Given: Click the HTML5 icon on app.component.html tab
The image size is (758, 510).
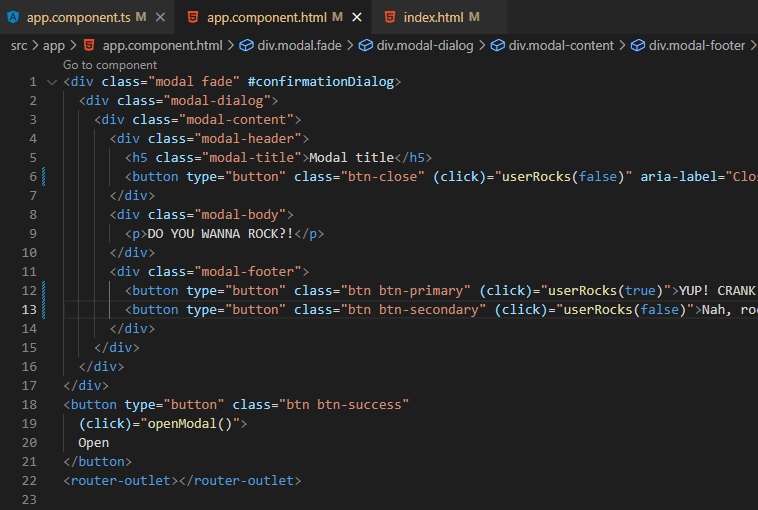Looking at the screenshot, I should pyautogui.click(x=191, y=17).
